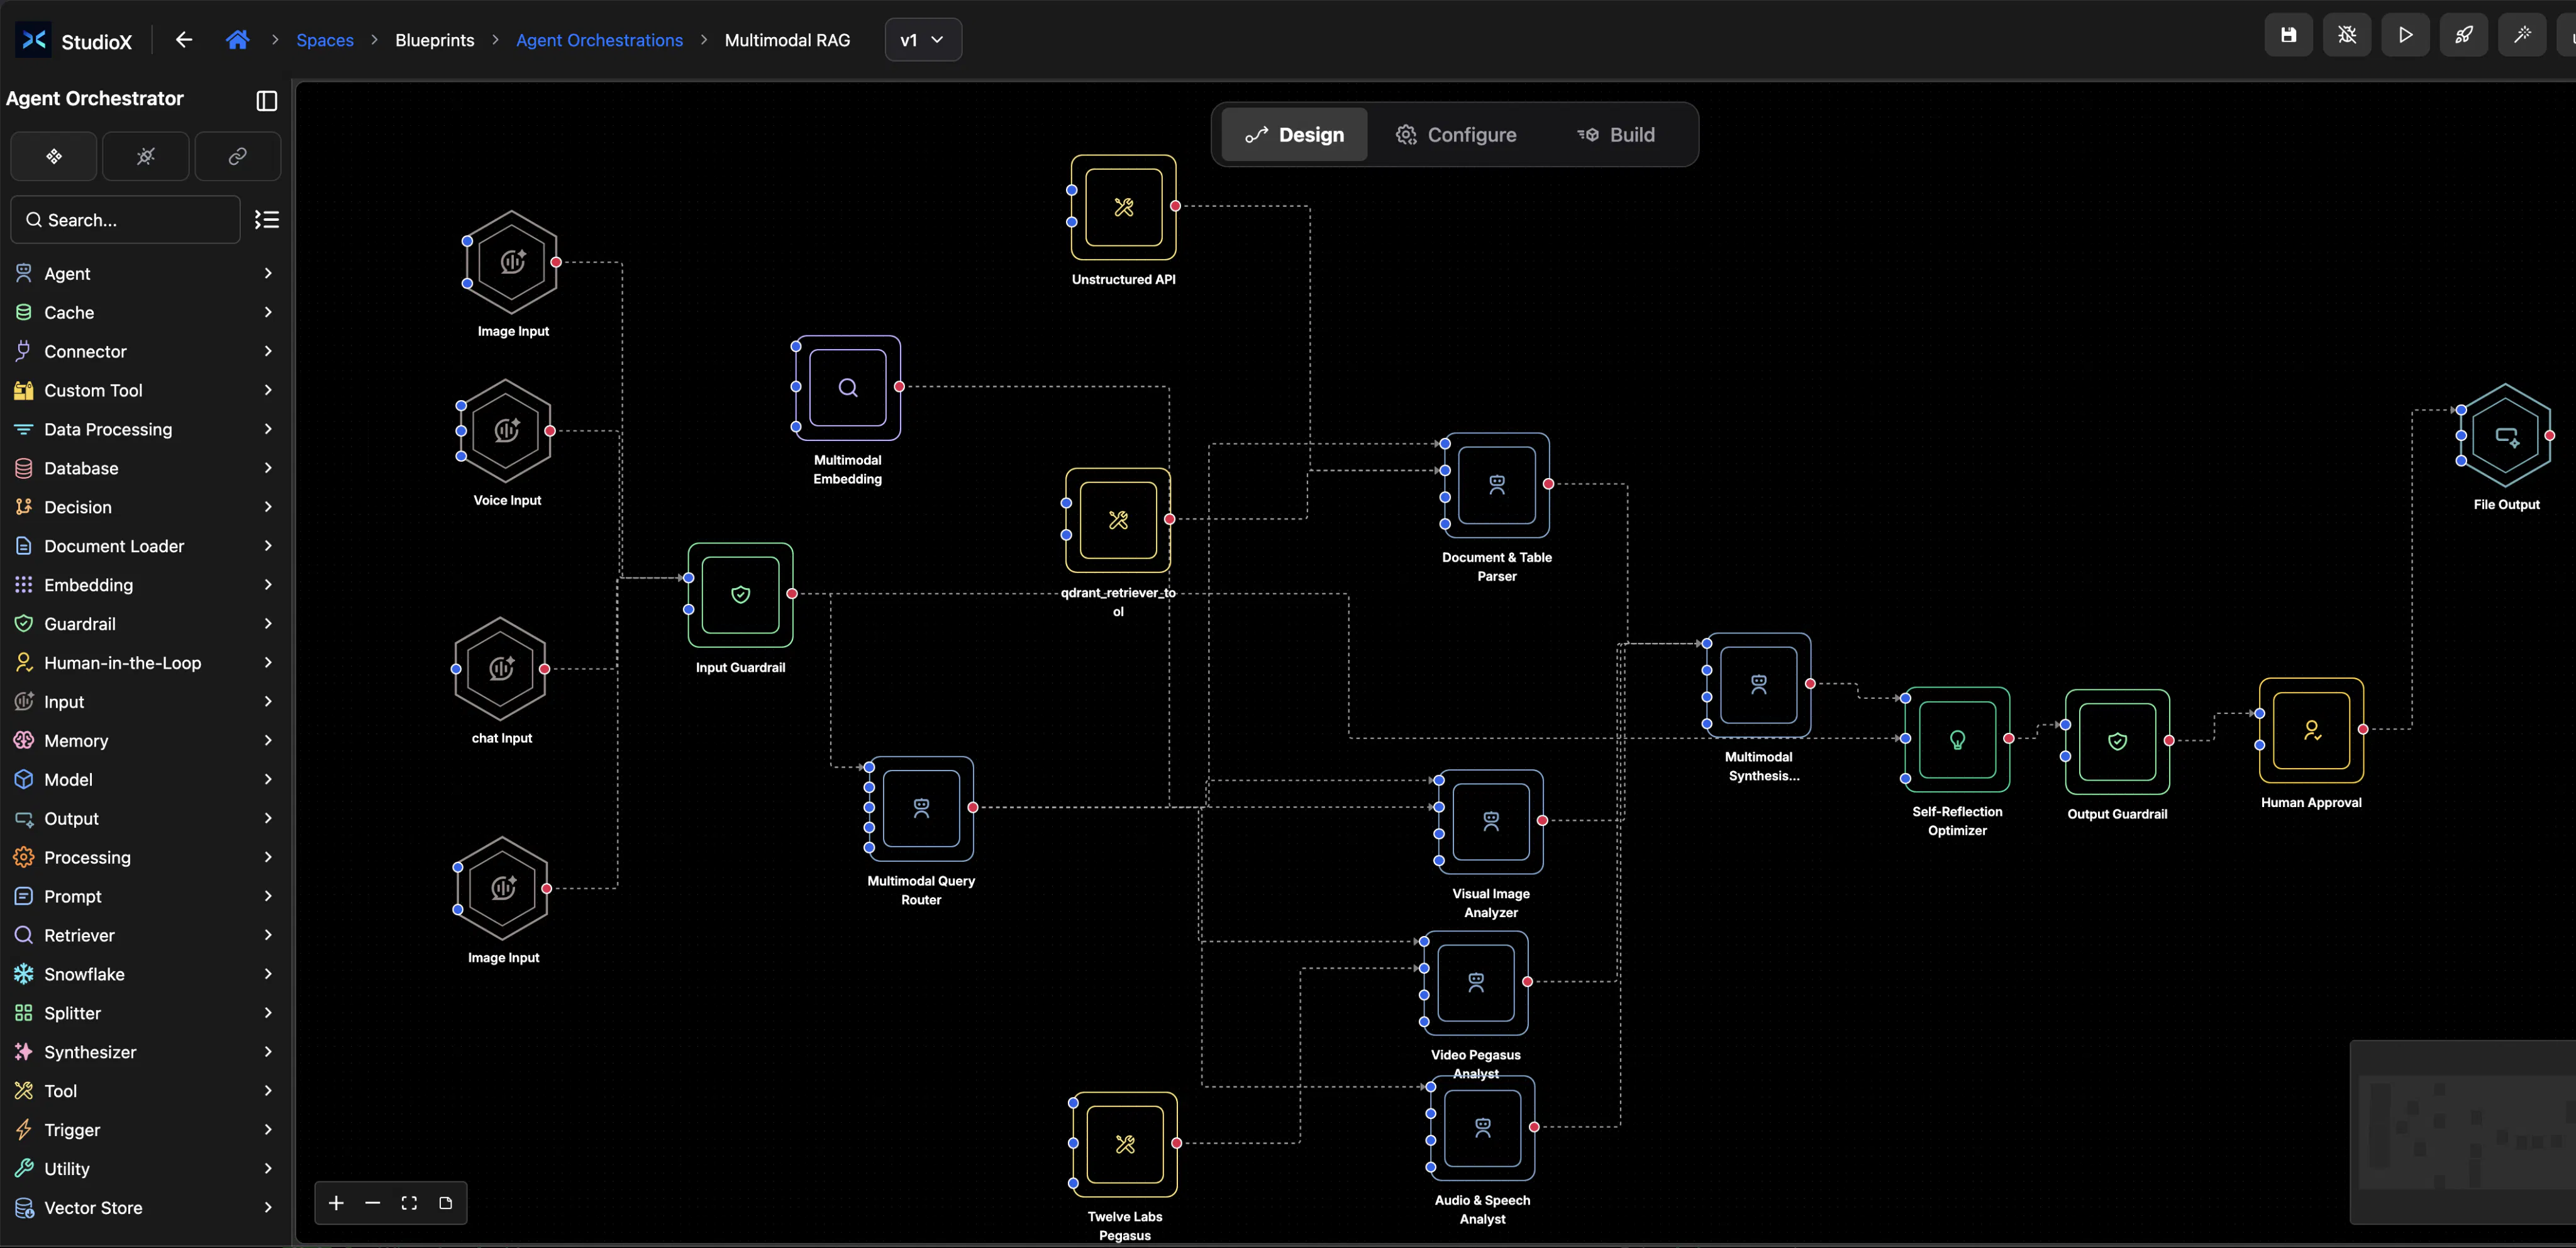This screenshot has height=1248, width=2576.
Task: Expand the Custom Tool category
Action: click(144, 390)
